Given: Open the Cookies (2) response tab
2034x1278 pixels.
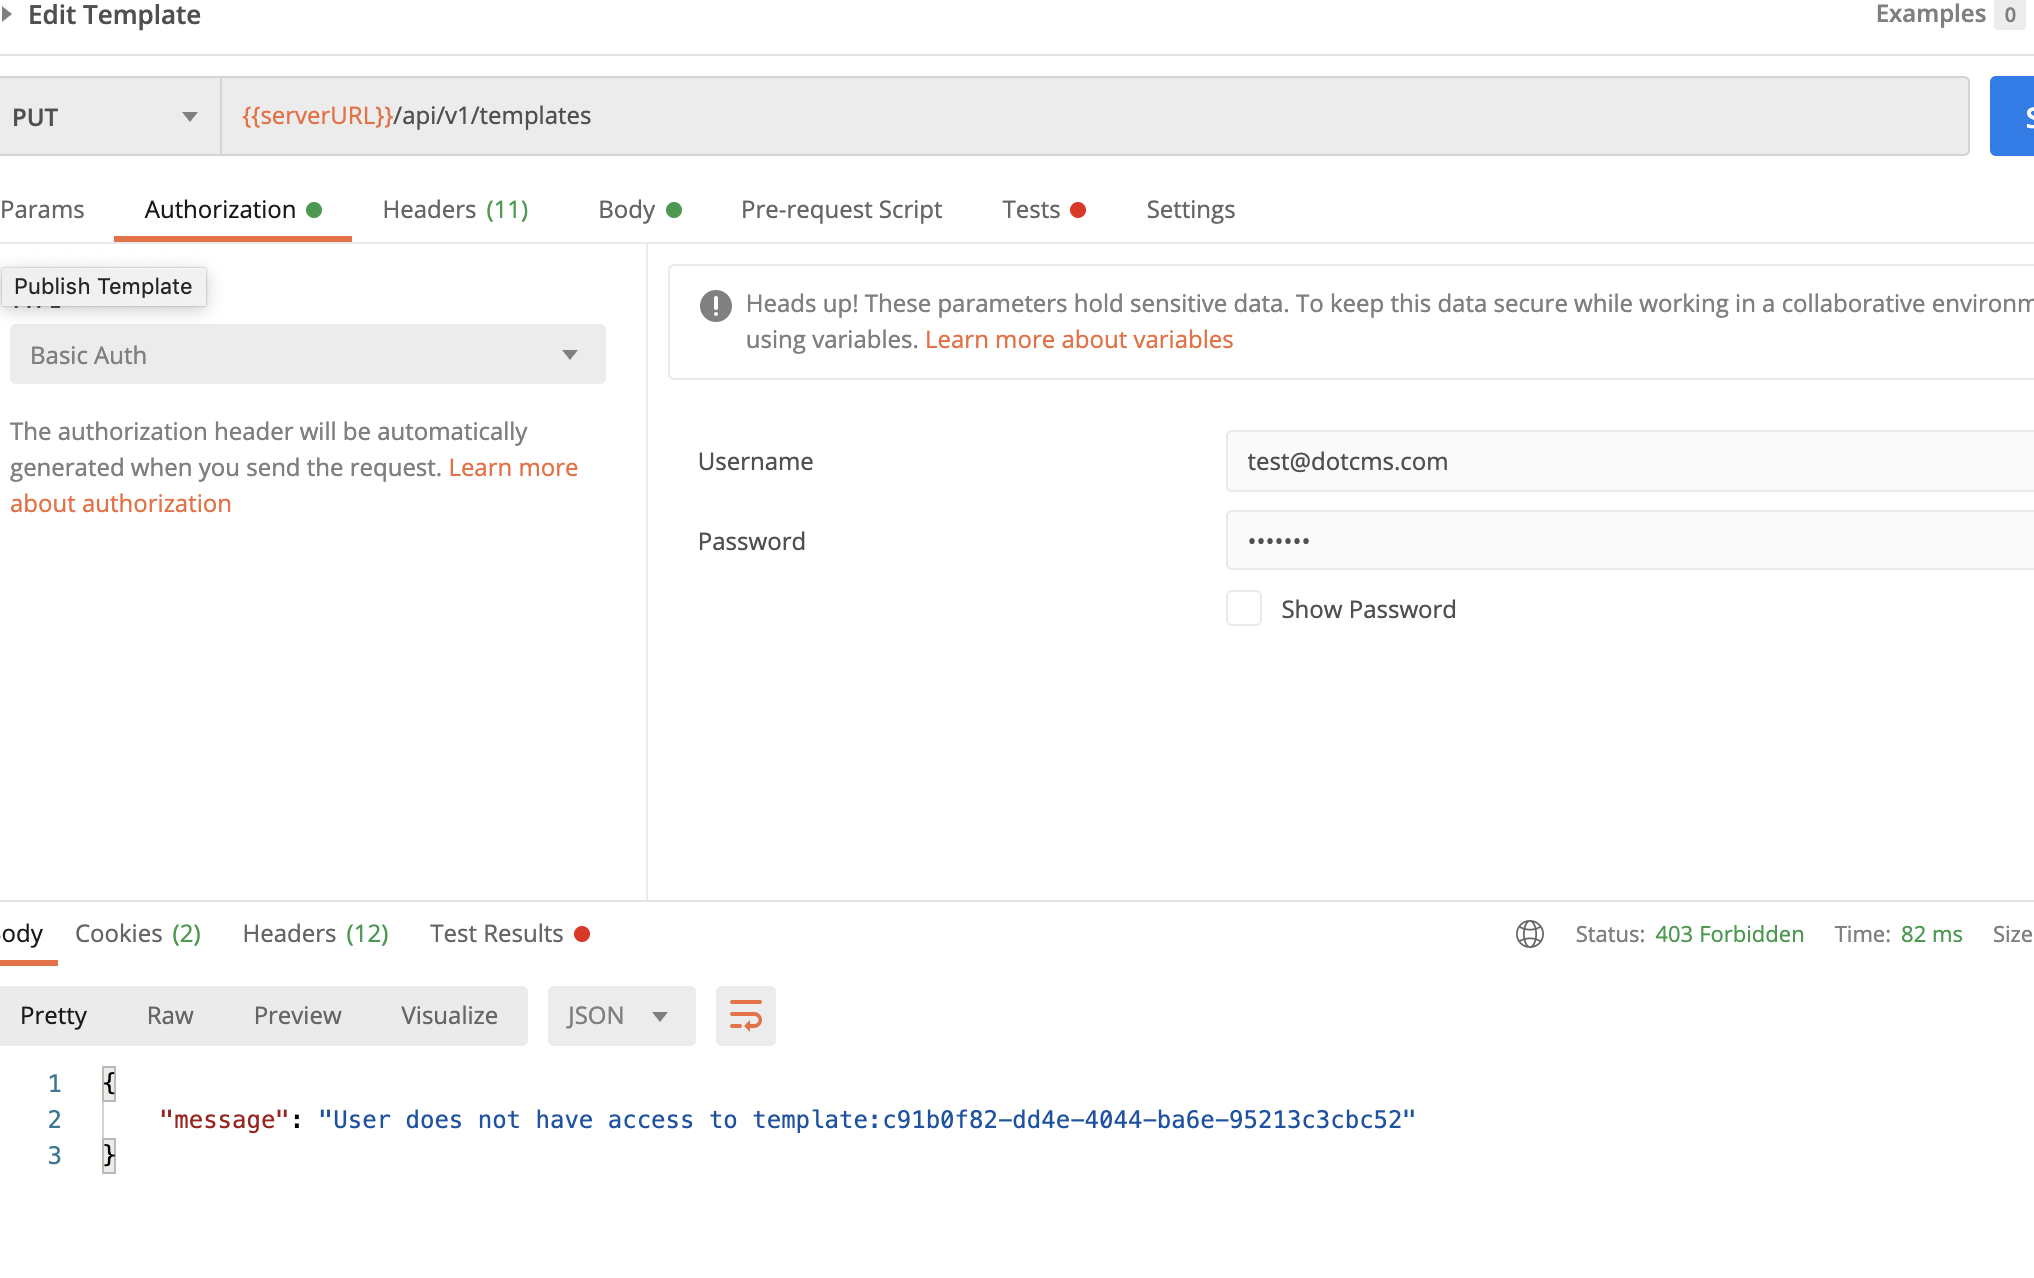Looking at the screenshot, I should [137, 933].
